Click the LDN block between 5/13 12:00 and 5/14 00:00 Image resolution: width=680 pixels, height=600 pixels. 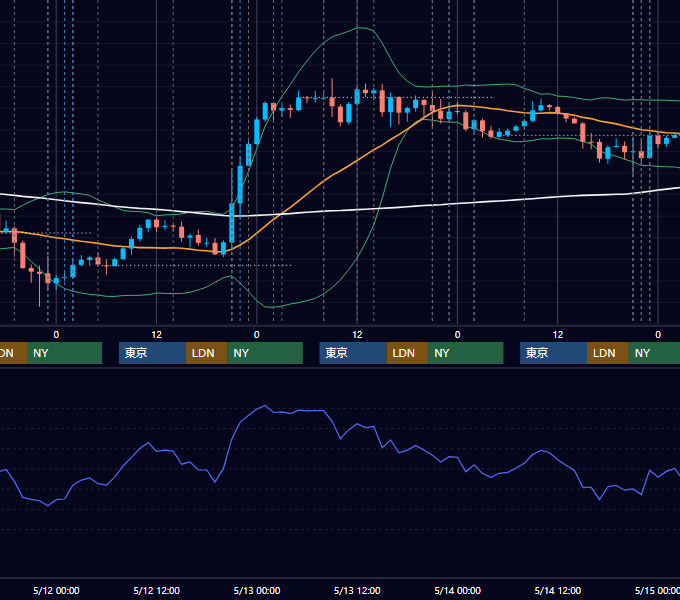(x=407, y=353)
